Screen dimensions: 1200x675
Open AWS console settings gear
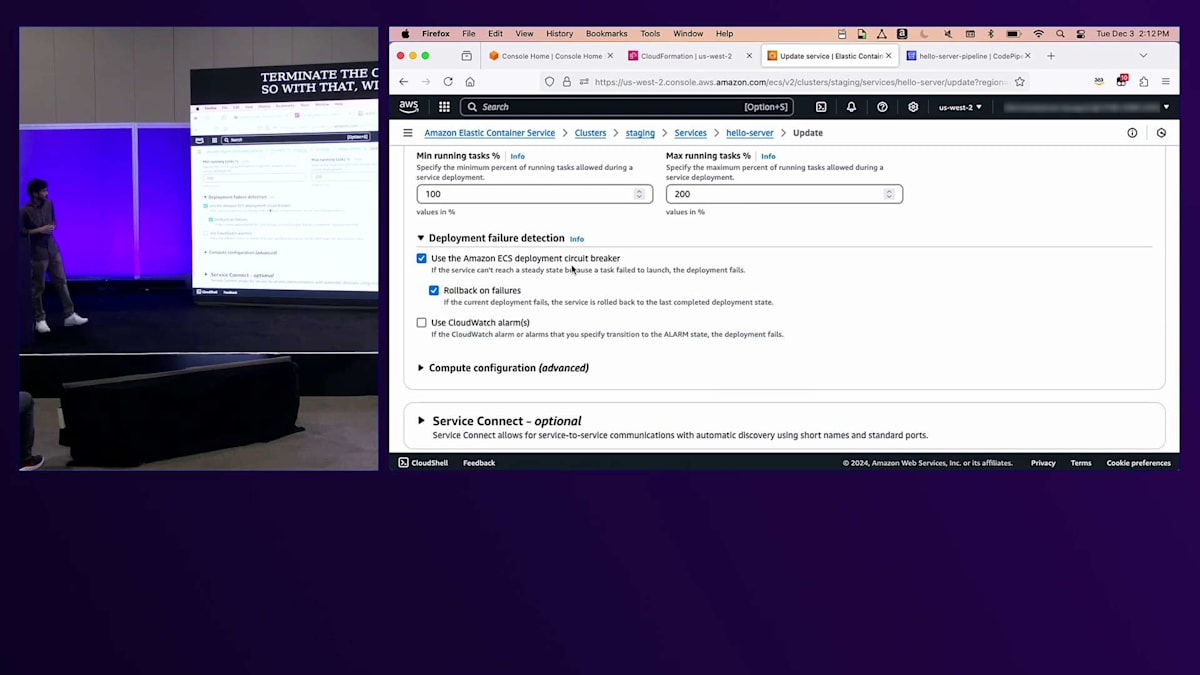click(x=913, y=107)
